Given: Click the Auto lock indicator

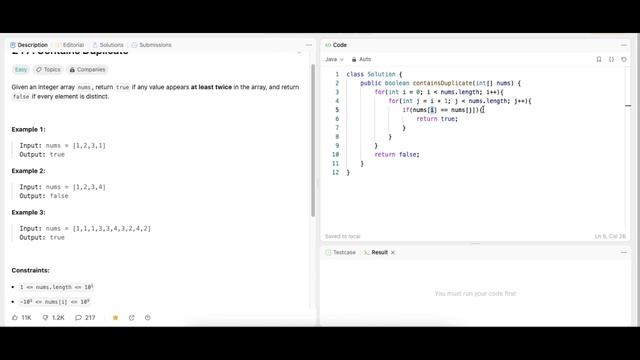Looking at the screenshot, I should [361, 59].
